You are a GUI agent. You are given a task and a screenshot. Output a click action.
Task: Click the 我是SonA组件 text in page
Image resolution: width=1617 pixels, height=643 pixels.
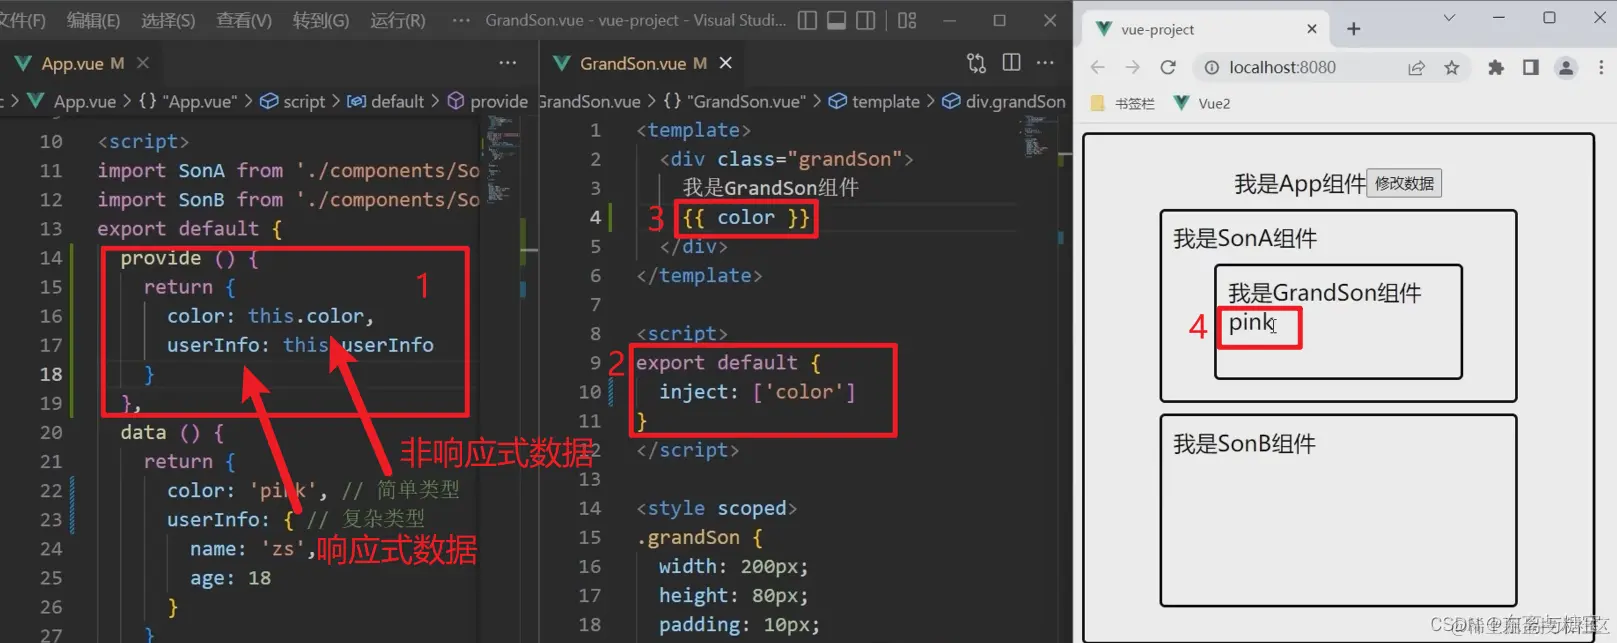click(x=1245, y=238)
